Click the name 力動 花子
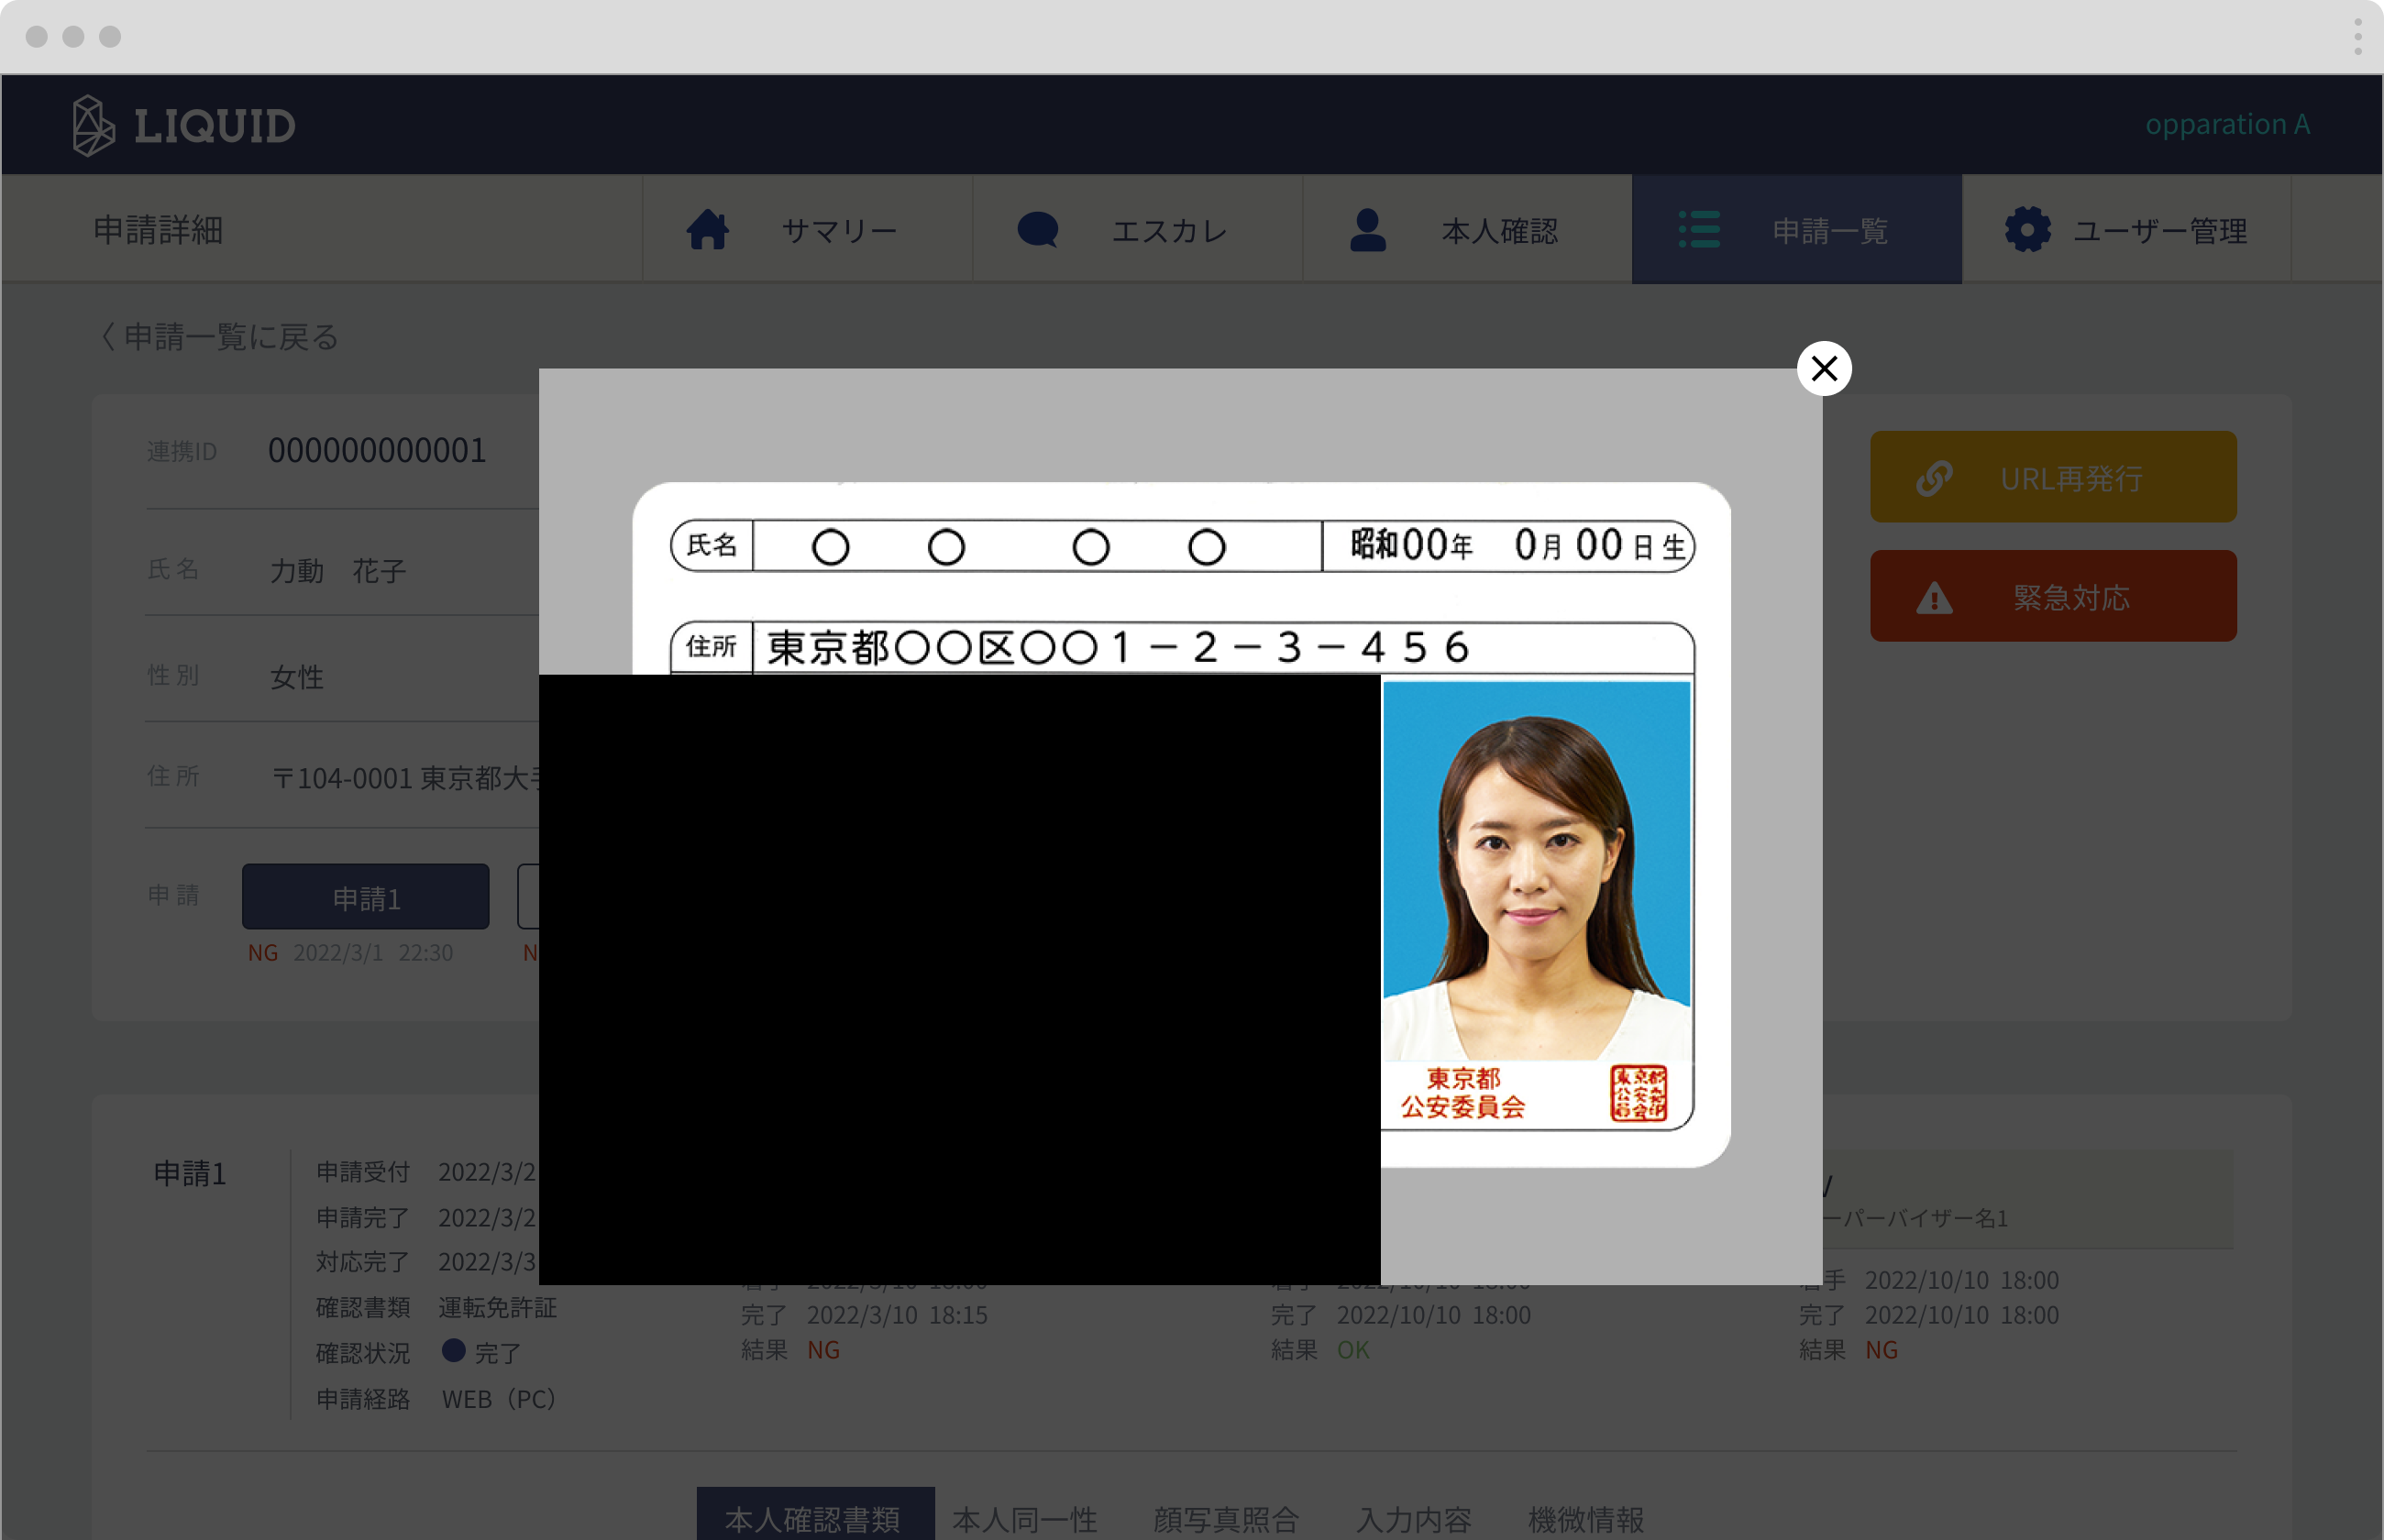2384x1540 pixels. tap(338, 570)
